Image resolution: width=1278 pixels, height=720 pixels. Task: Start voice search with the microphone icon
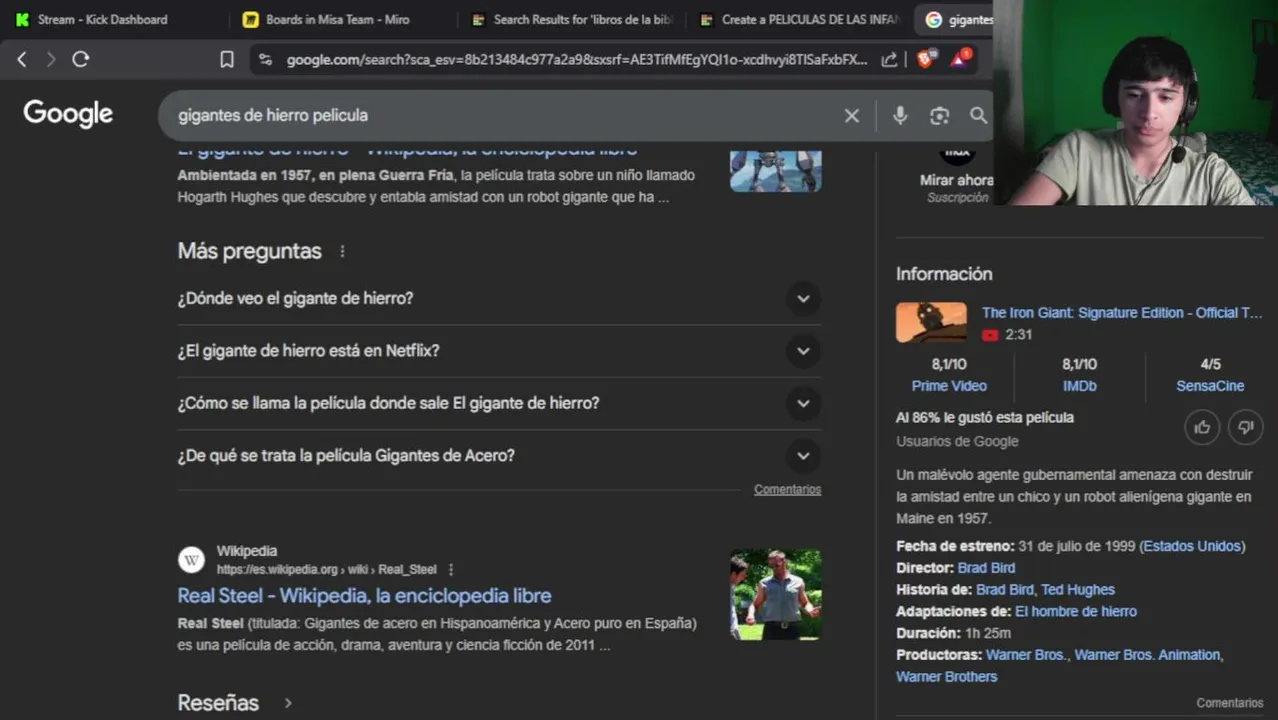coord(900,116)
